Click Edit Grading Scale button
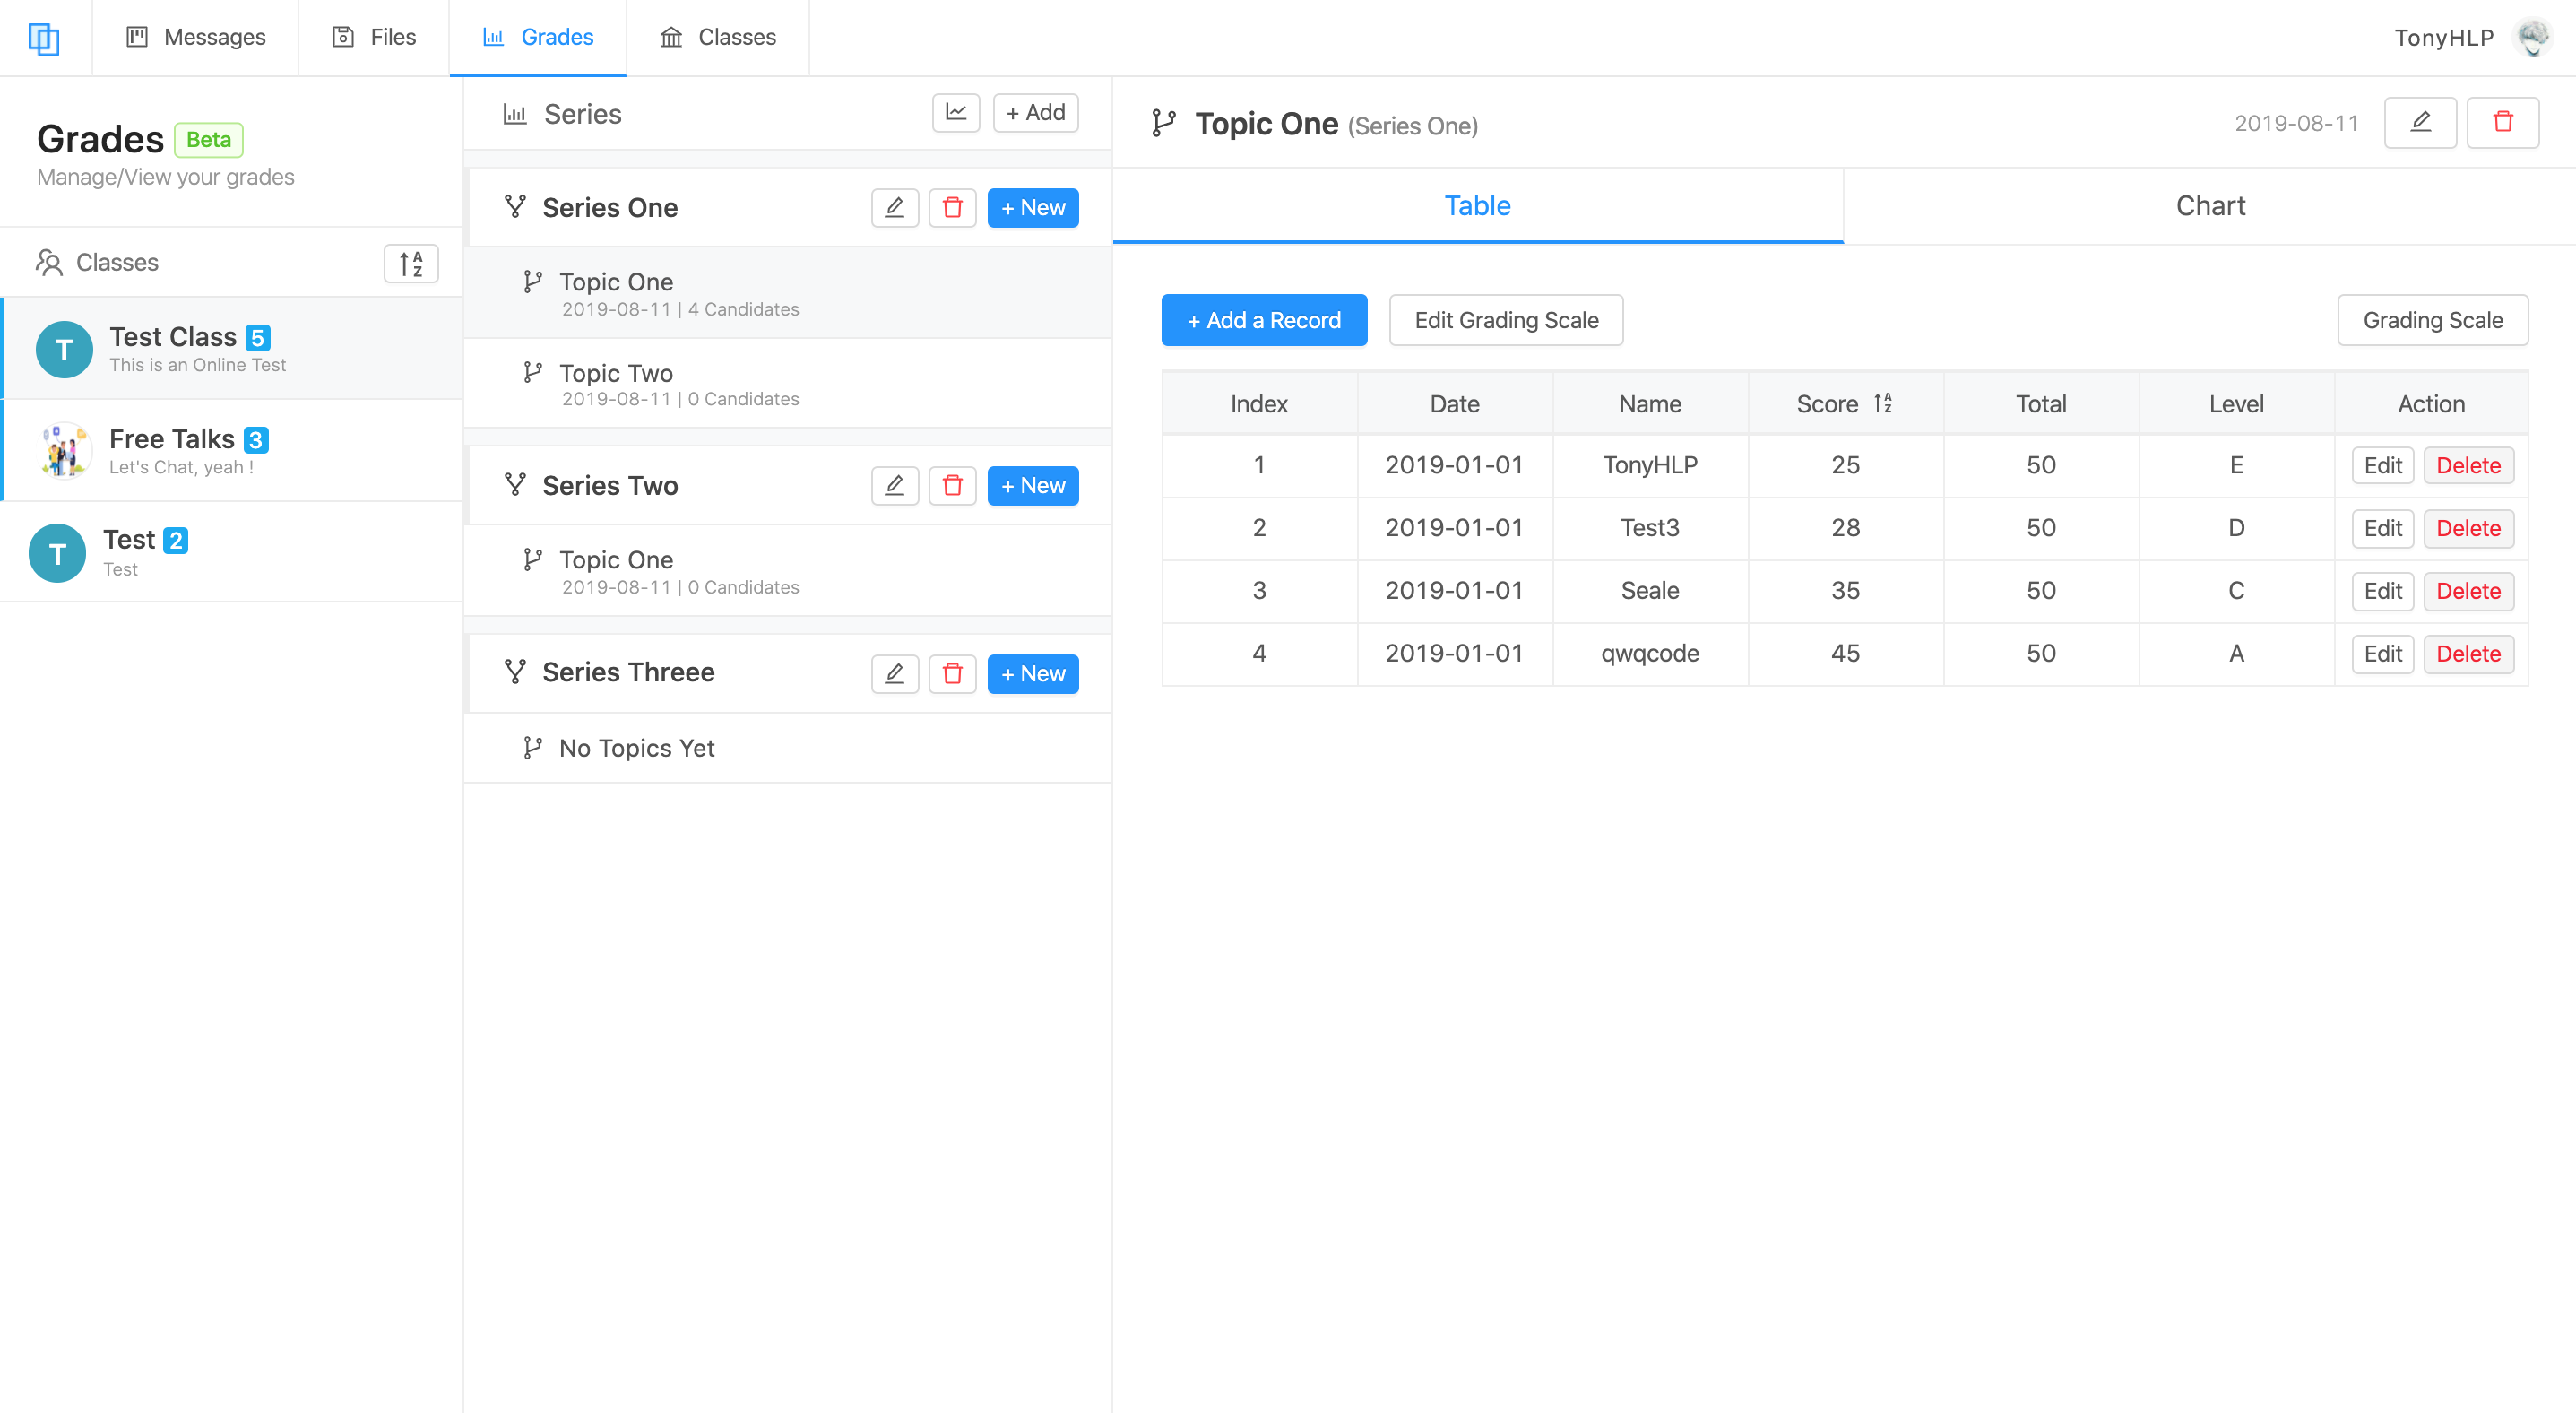 1505,320
